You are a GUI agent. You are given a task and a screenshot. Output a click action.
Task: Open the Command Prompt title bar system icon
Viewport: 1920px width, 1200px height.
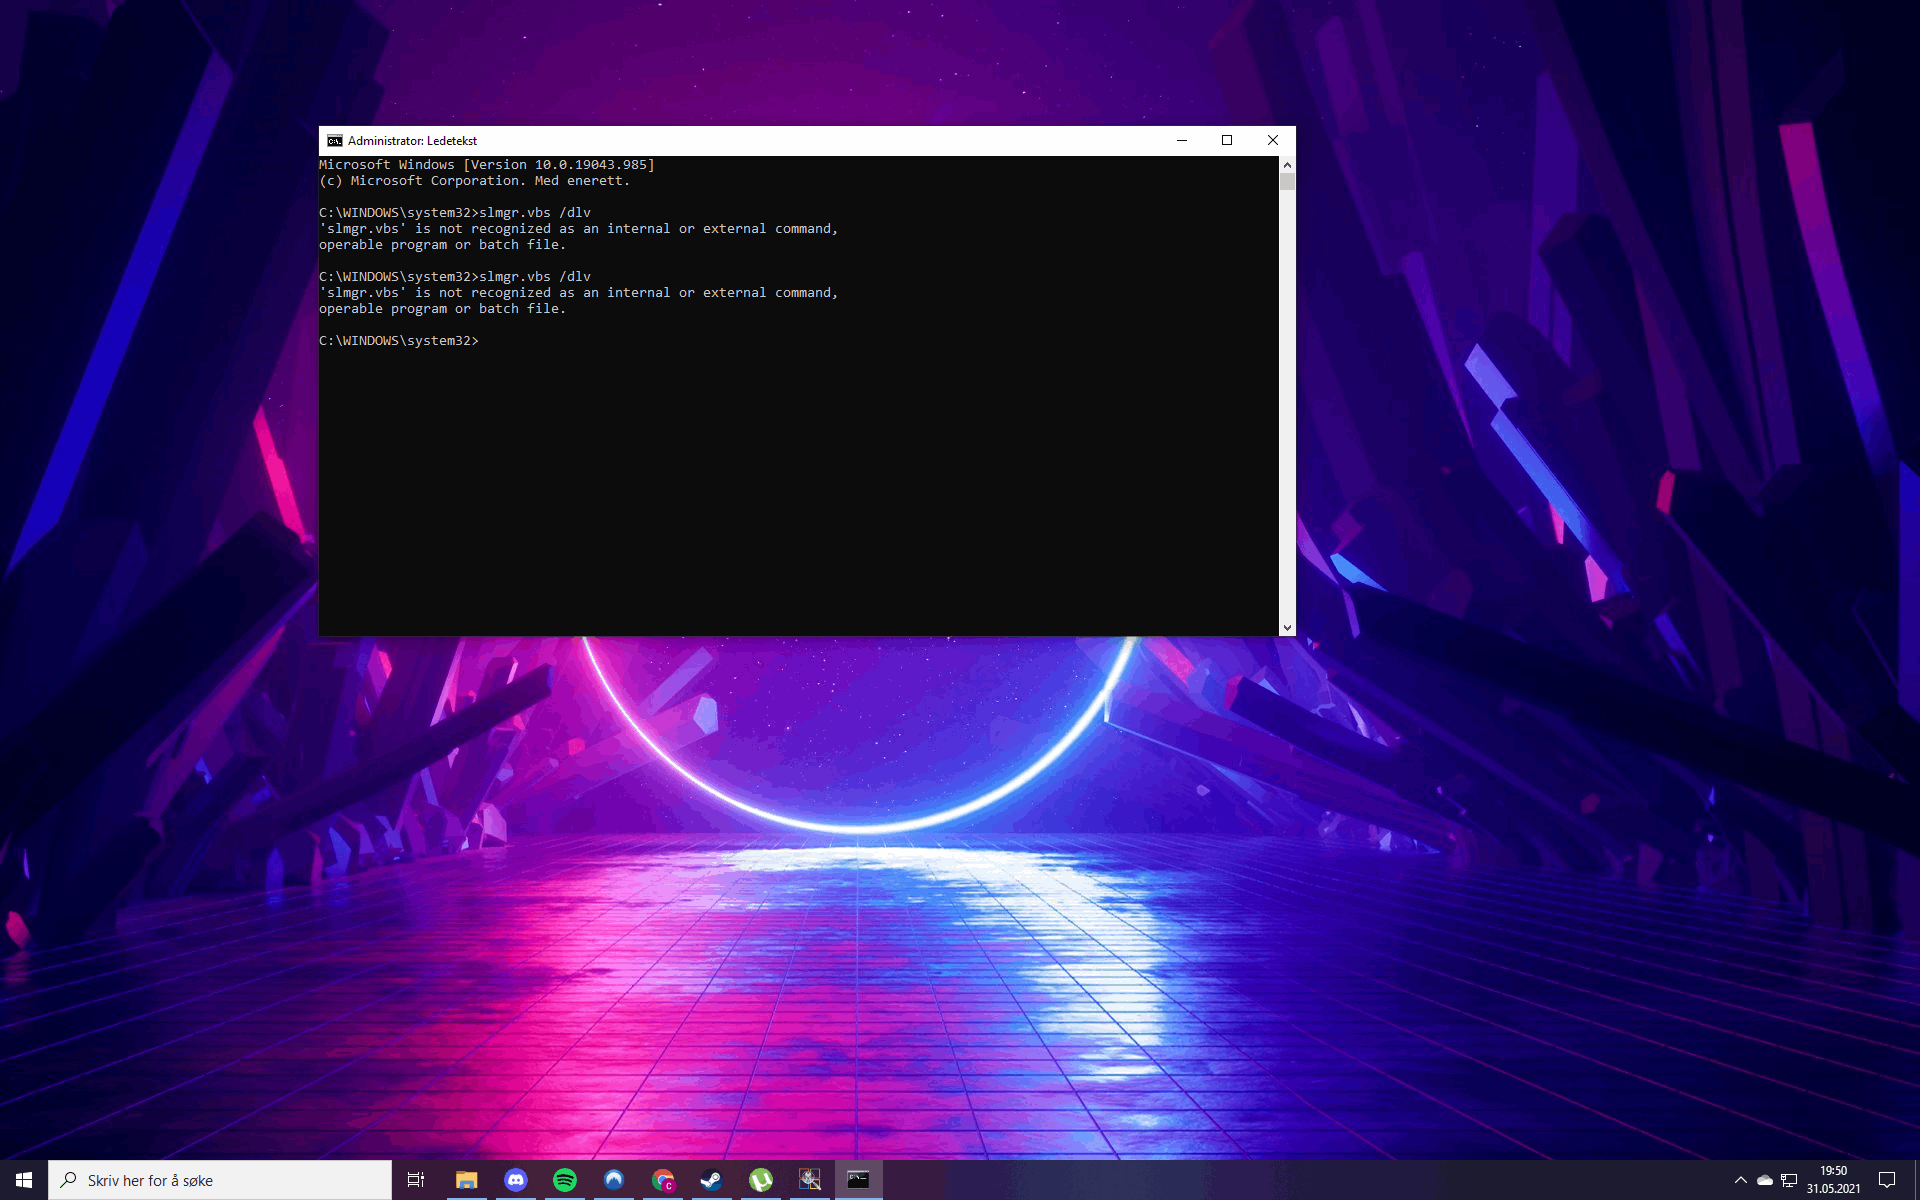tap(335, 141)
